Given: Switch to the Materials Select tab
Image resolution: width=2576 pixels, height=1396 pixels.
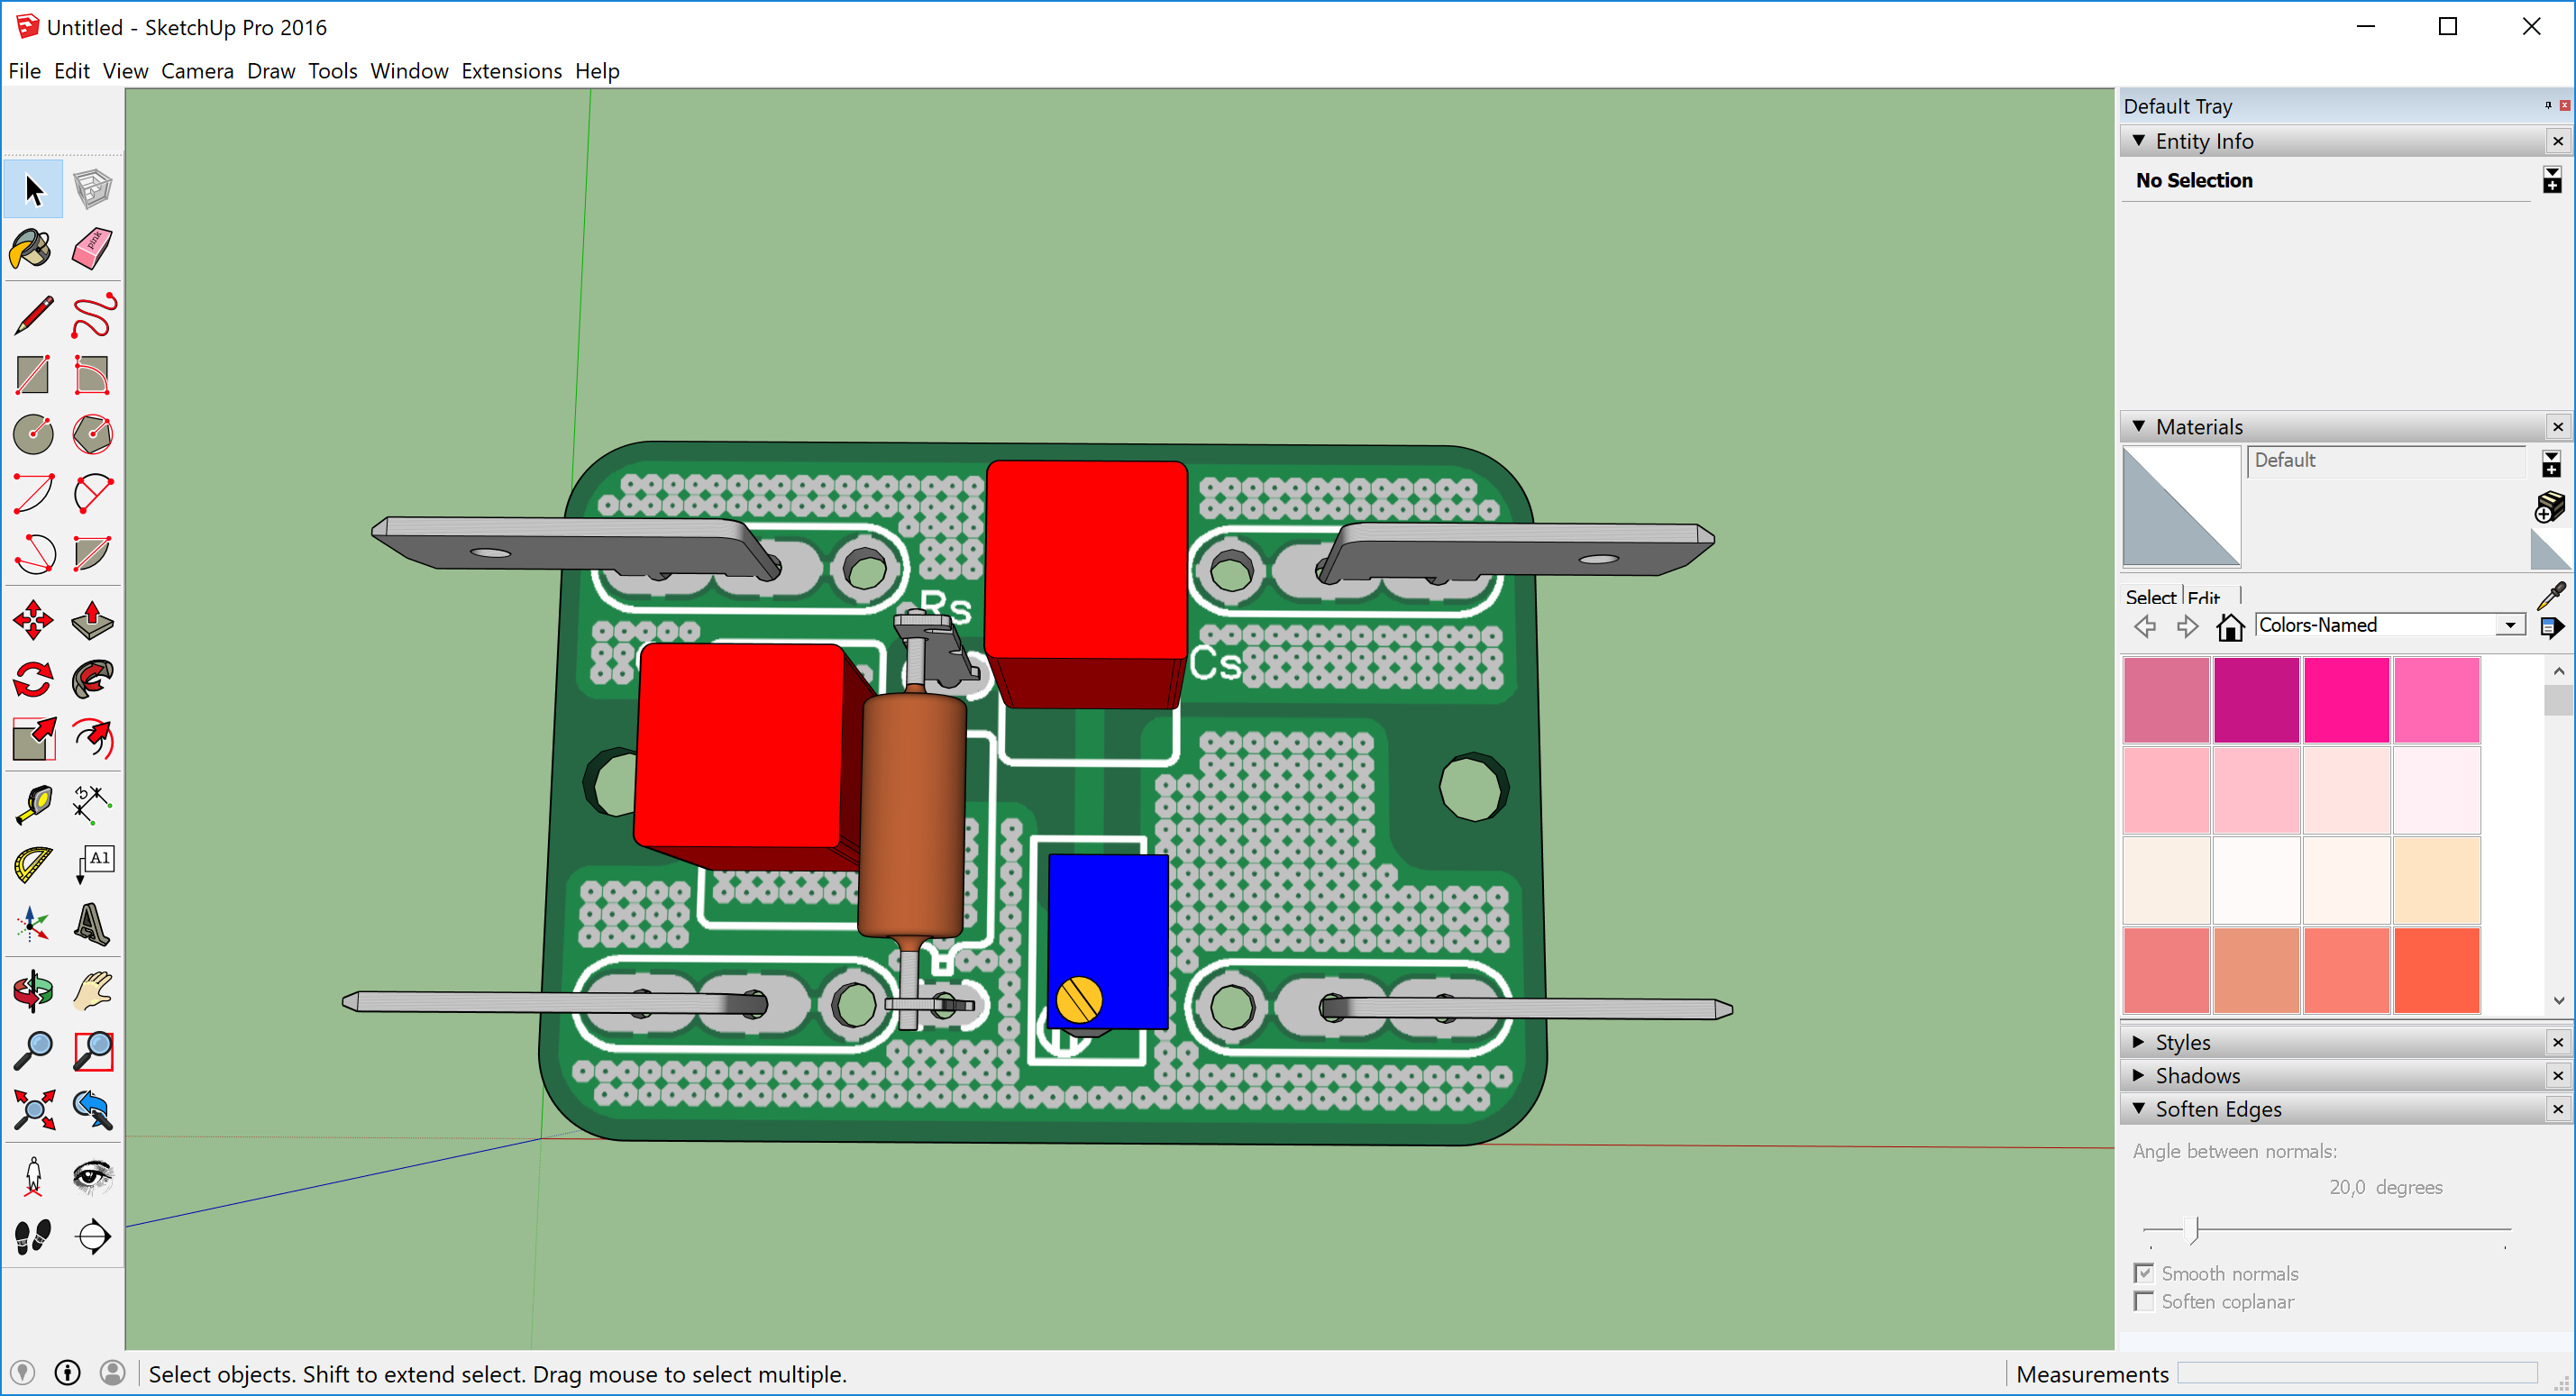Looking at the screenshot, I should tap(2150, 597).
